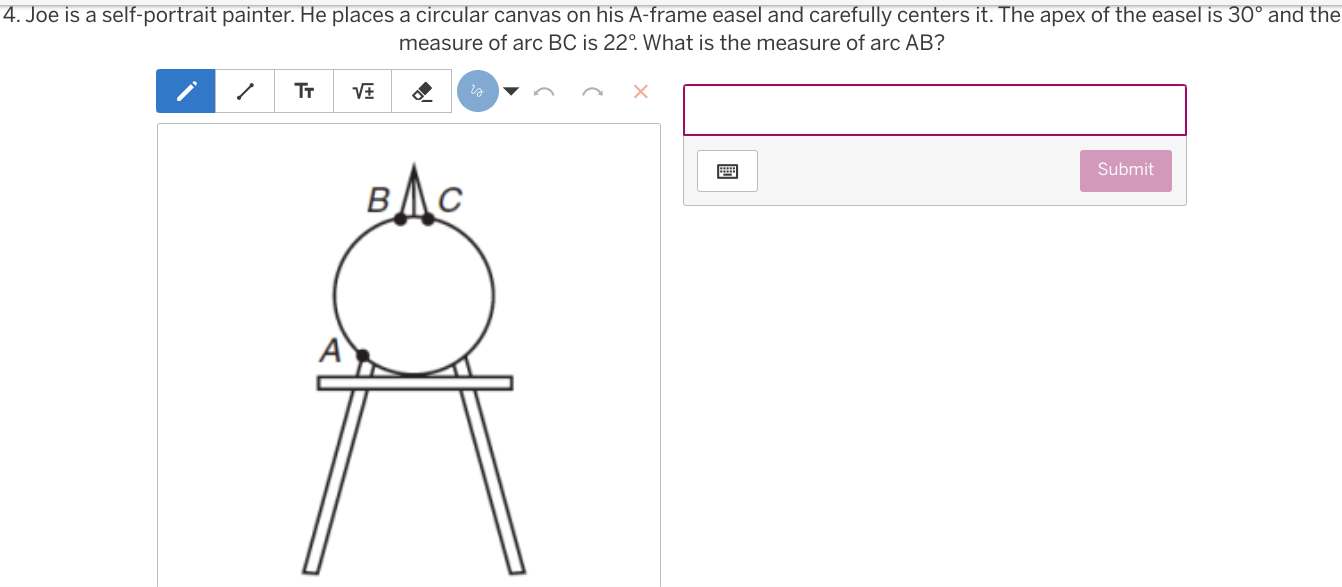Clear the drawing with the X icon
The image size is (1342, 587).
(x=641, y=92)
